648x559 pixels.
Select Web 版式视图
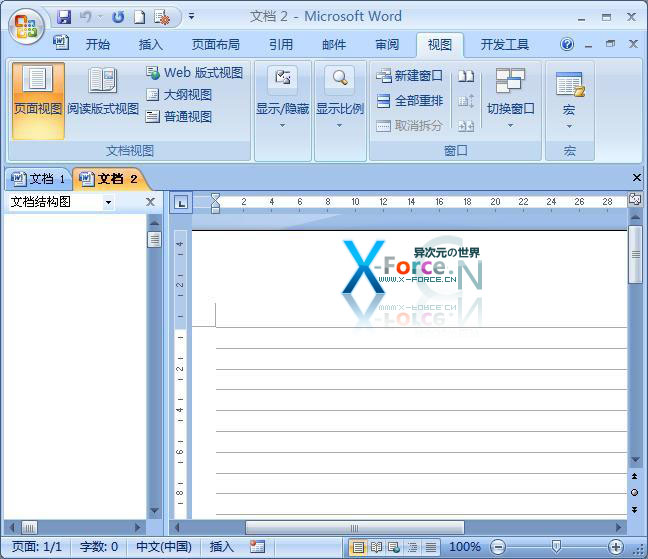194,73
